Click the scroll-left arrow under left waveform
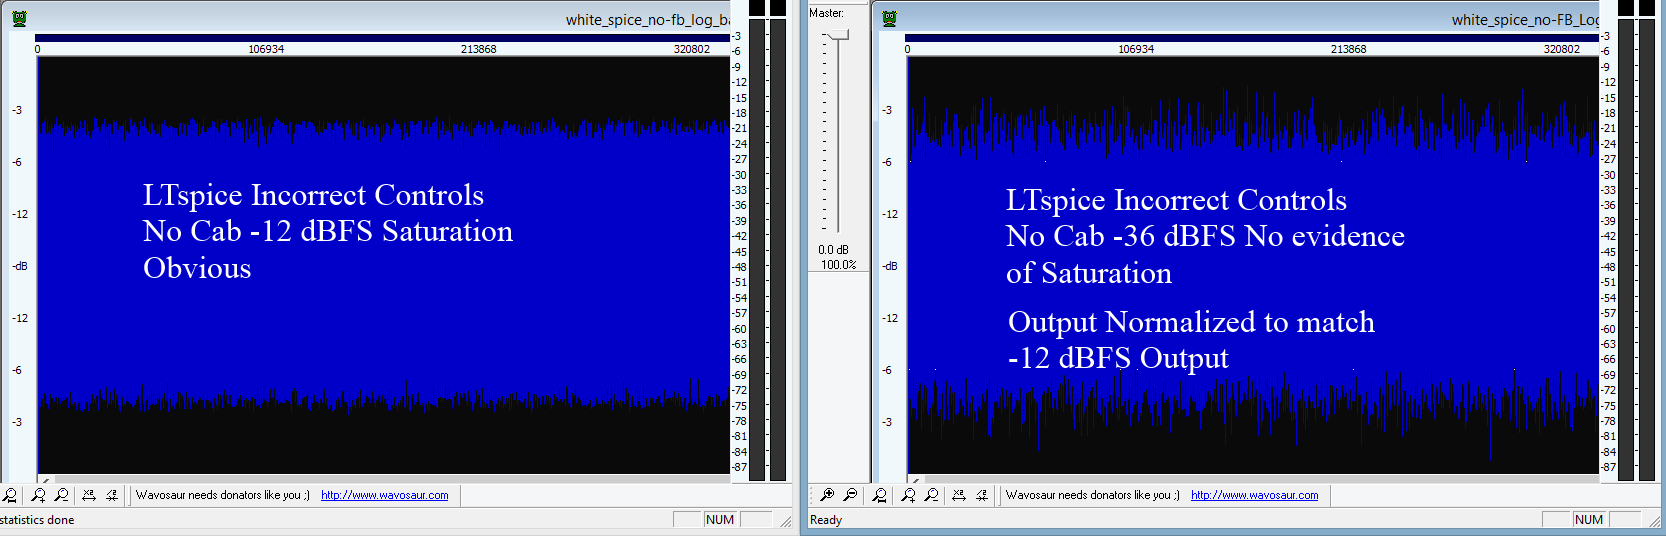 (45, 480)
